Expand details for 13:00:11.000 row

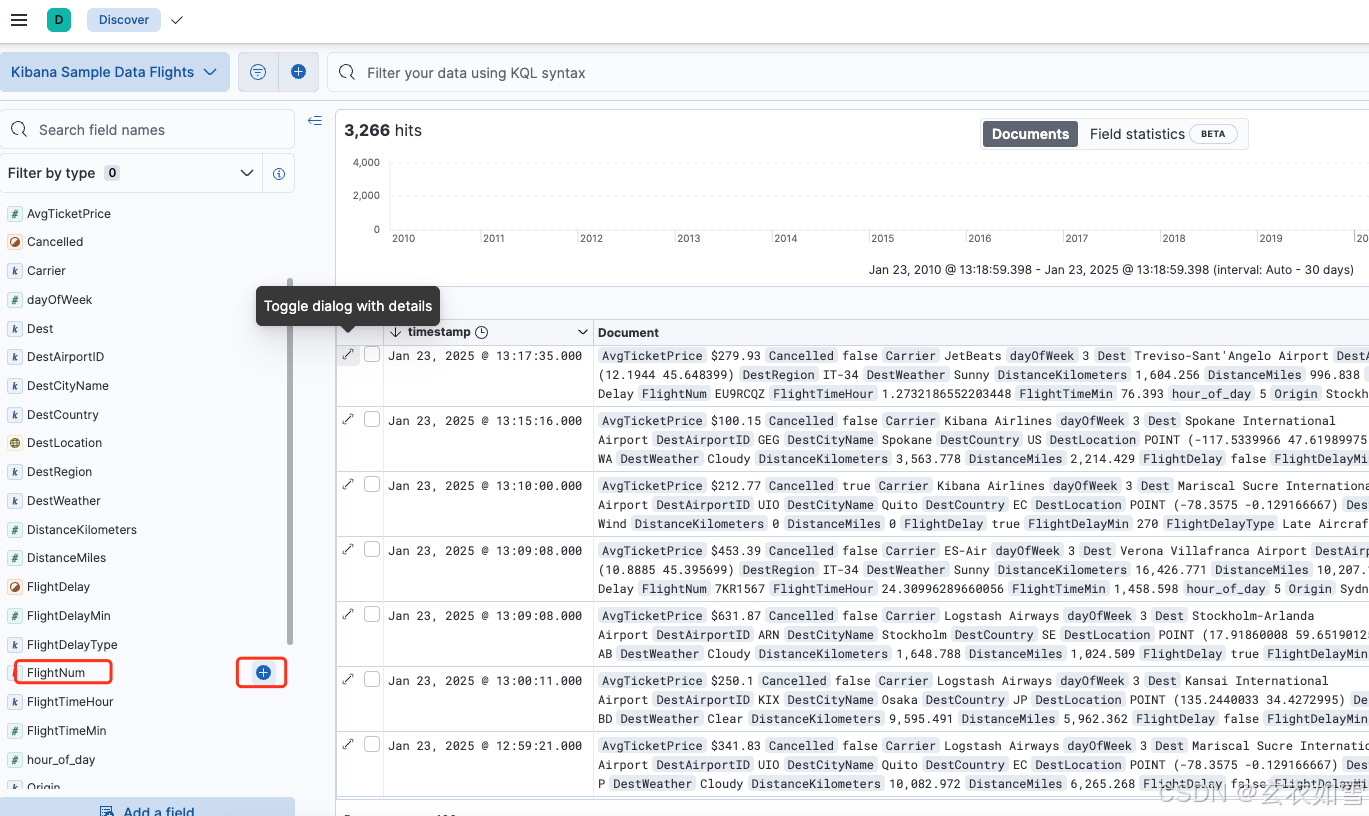point(348,679)
